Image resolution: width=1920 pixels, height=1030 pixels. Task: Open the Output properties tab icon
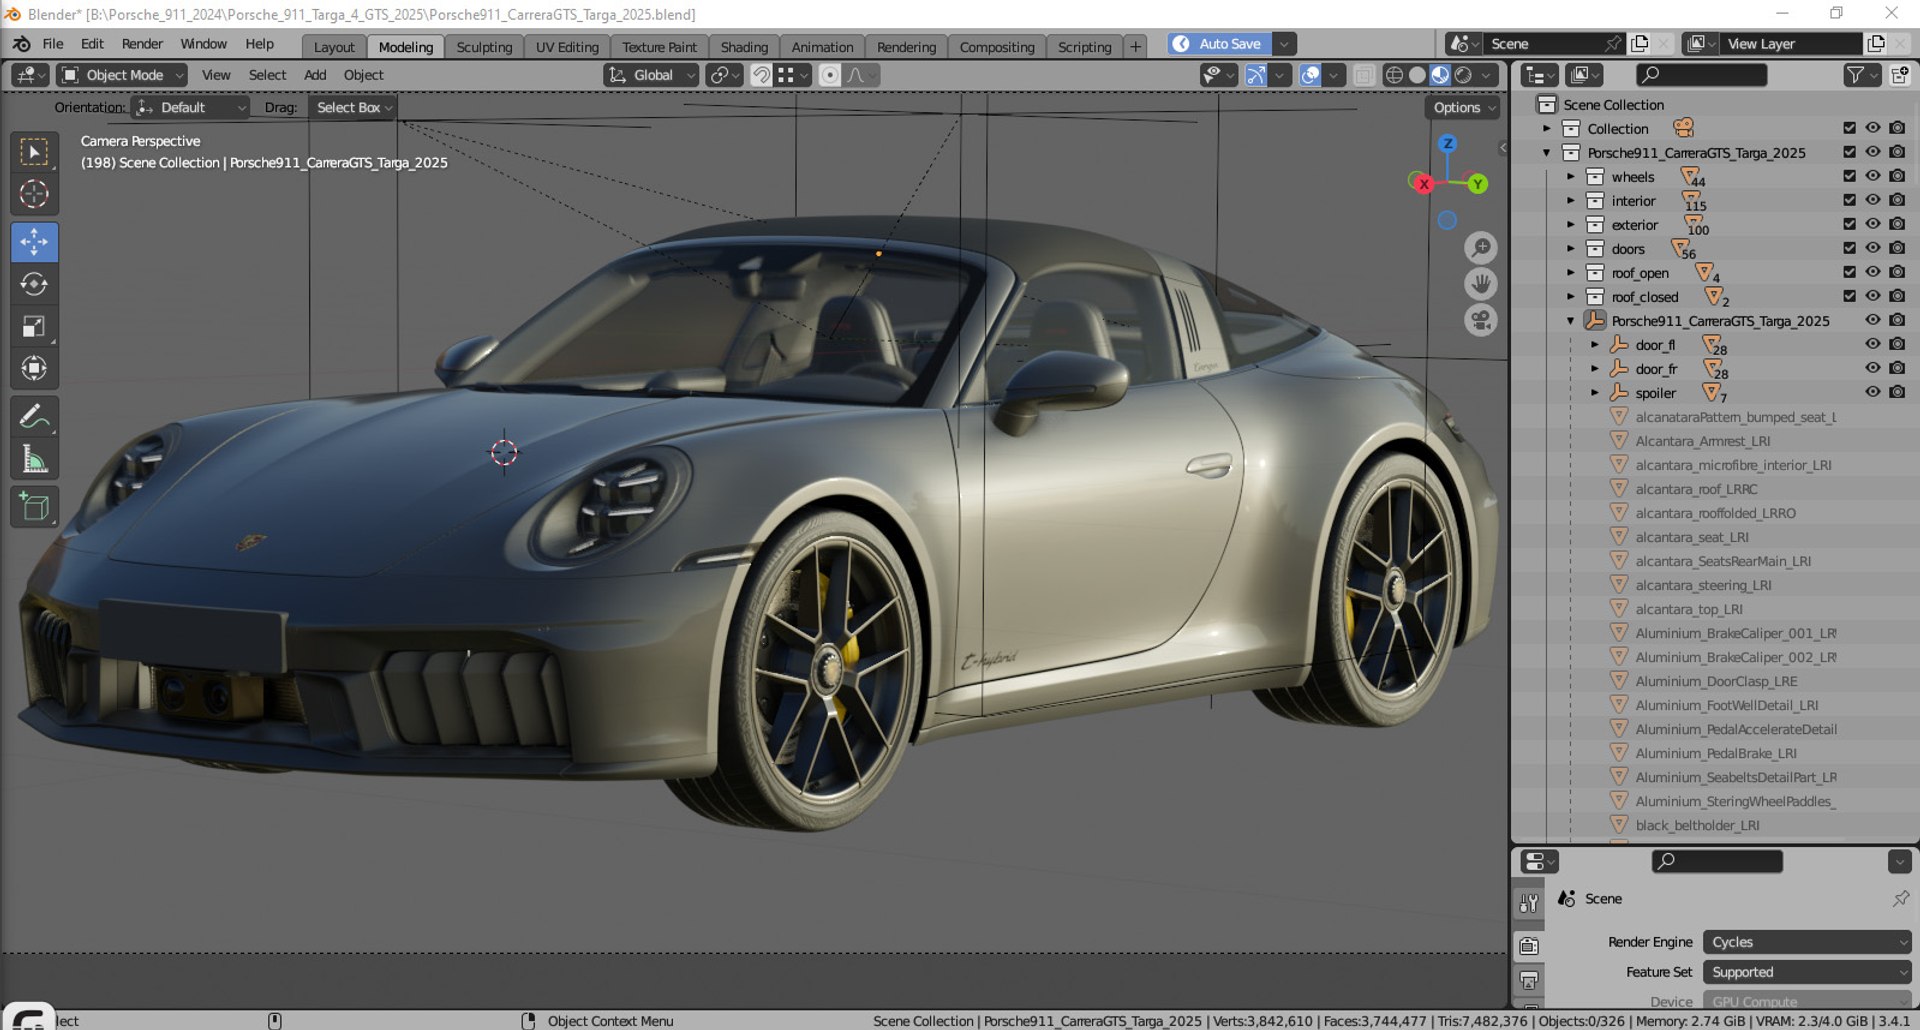pos(1529,980)
